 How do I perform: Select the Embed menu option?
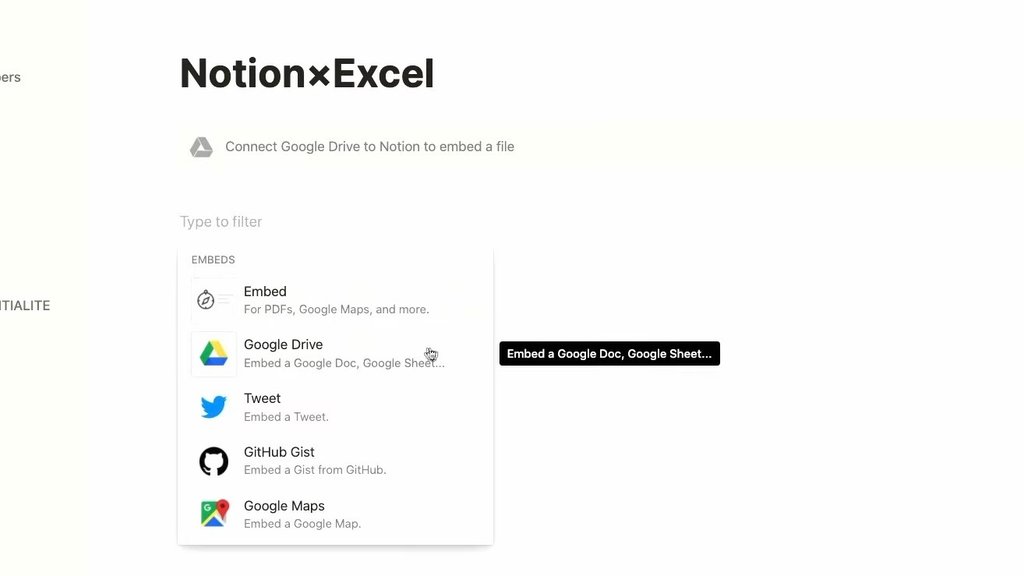pos(335,300)
